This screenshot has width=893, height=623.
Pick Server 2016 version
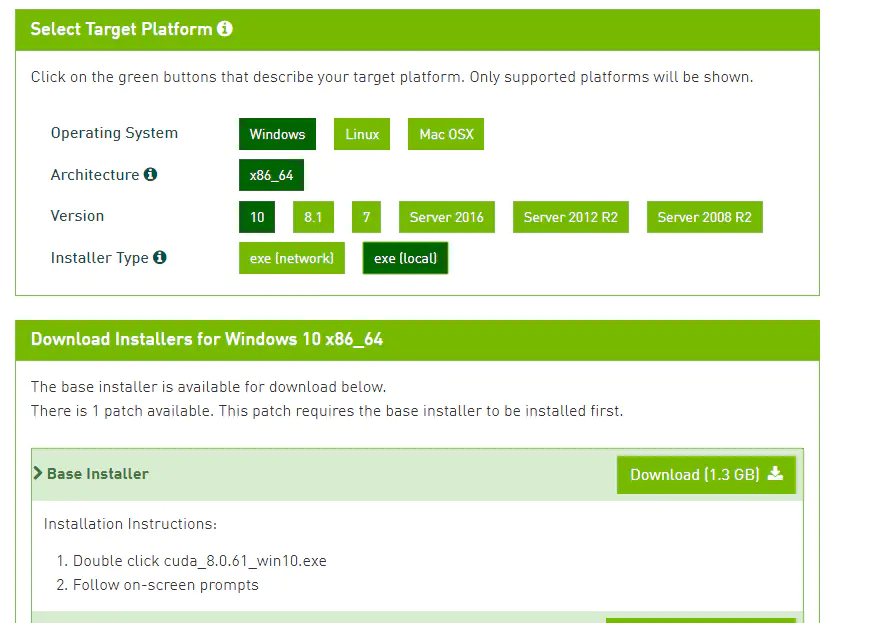point(446,217)
